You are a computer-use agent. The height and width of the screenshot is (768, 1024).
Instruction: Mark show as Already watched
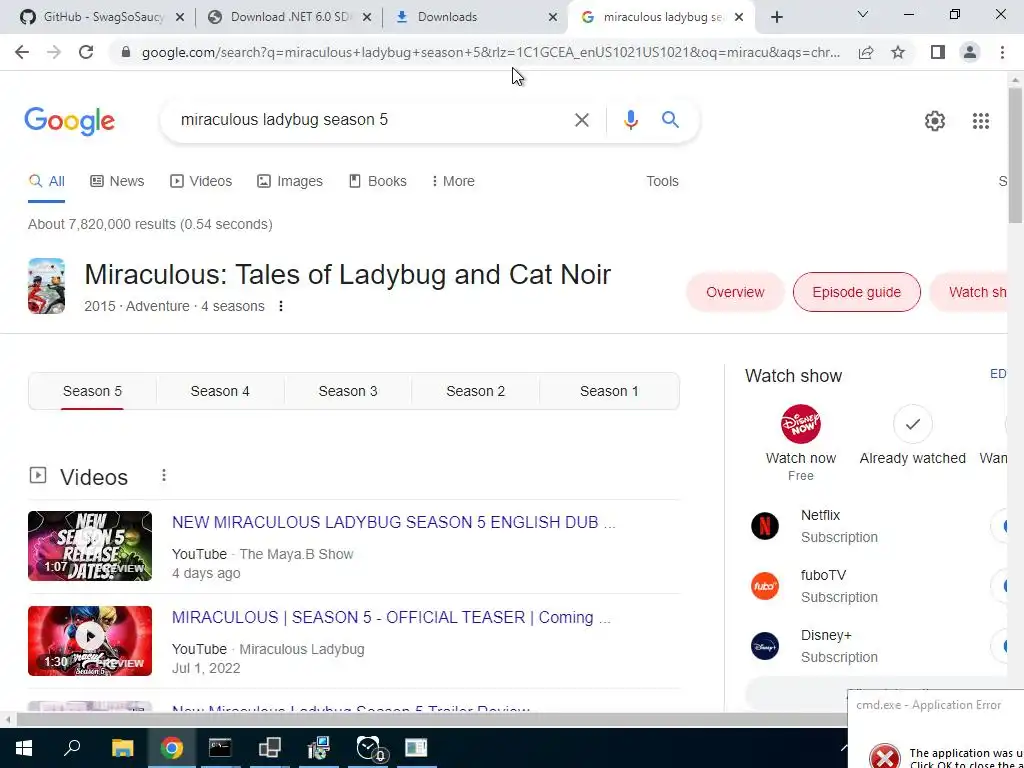point(912,424)
